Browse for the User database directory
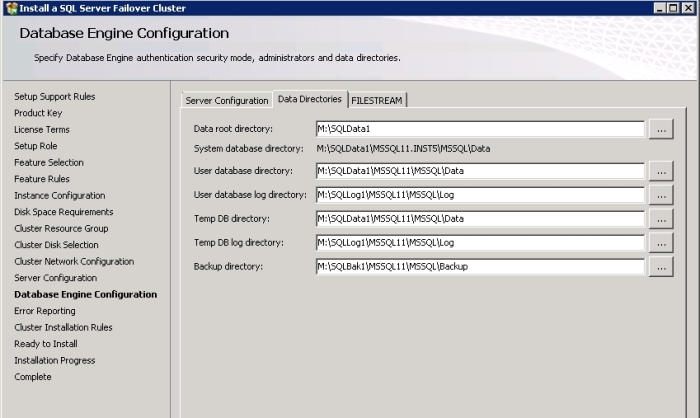 661,171
